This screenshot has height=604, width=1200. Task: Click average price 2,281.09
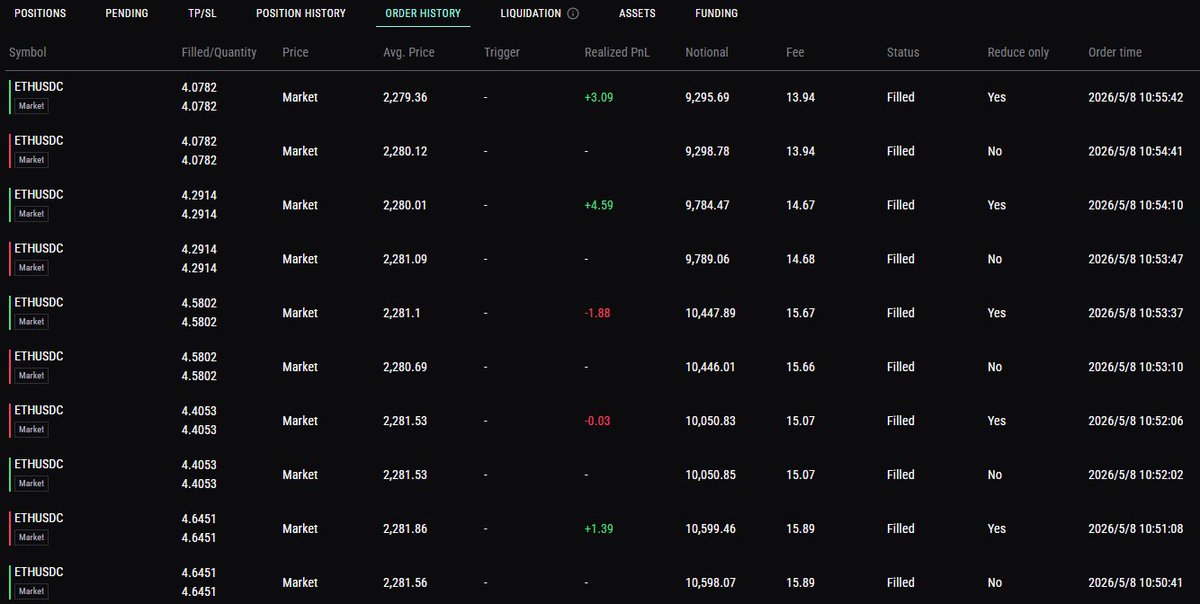pos(405,259)
